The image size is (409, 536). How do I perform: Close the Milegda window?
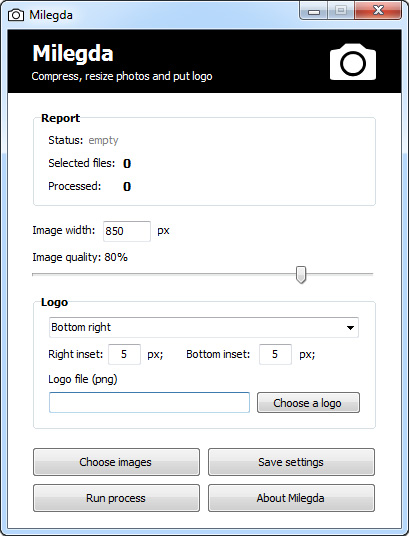pos(378,11)
